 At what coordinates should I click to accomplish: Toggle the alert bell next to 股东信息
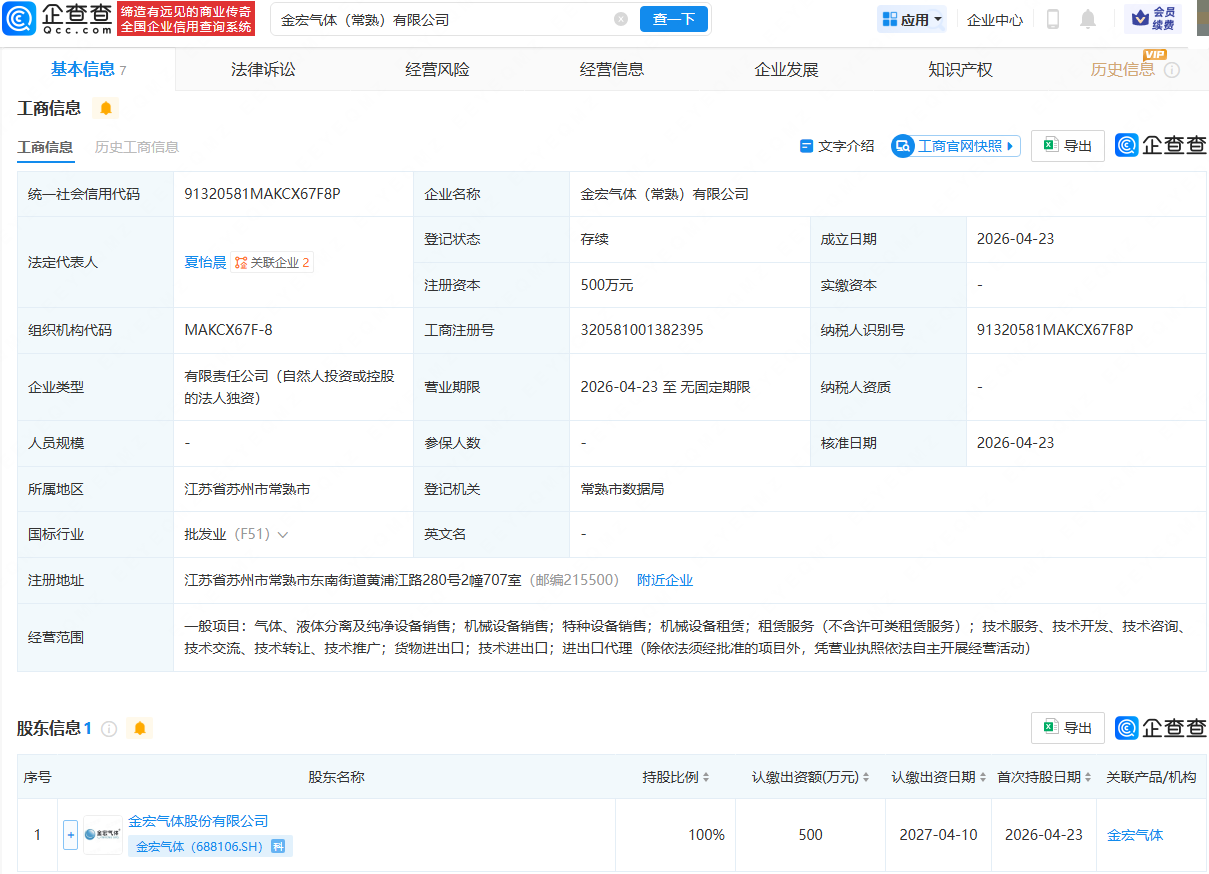click(140, 728)
